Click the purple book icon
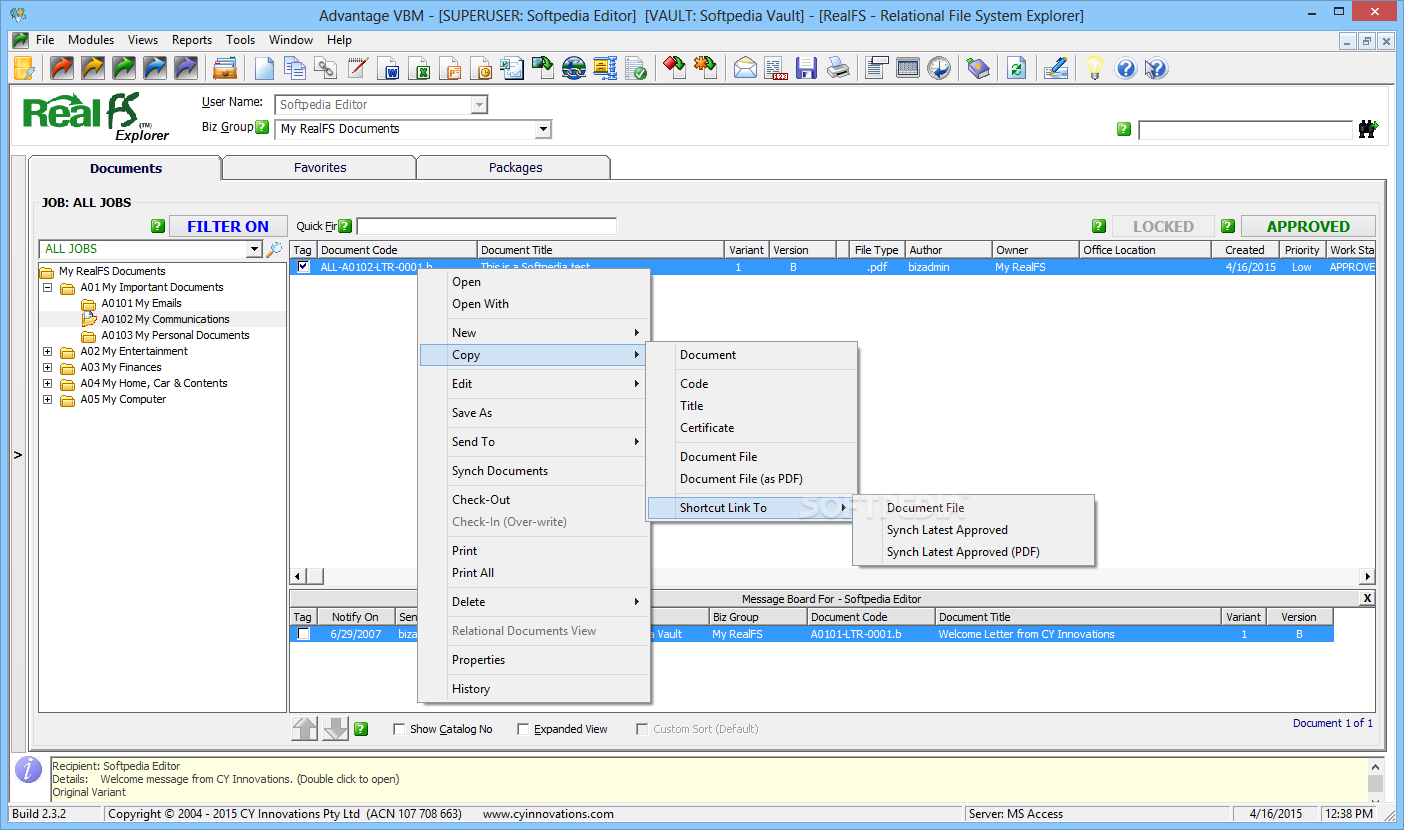1404x830 pixels. tap(977, 68)
